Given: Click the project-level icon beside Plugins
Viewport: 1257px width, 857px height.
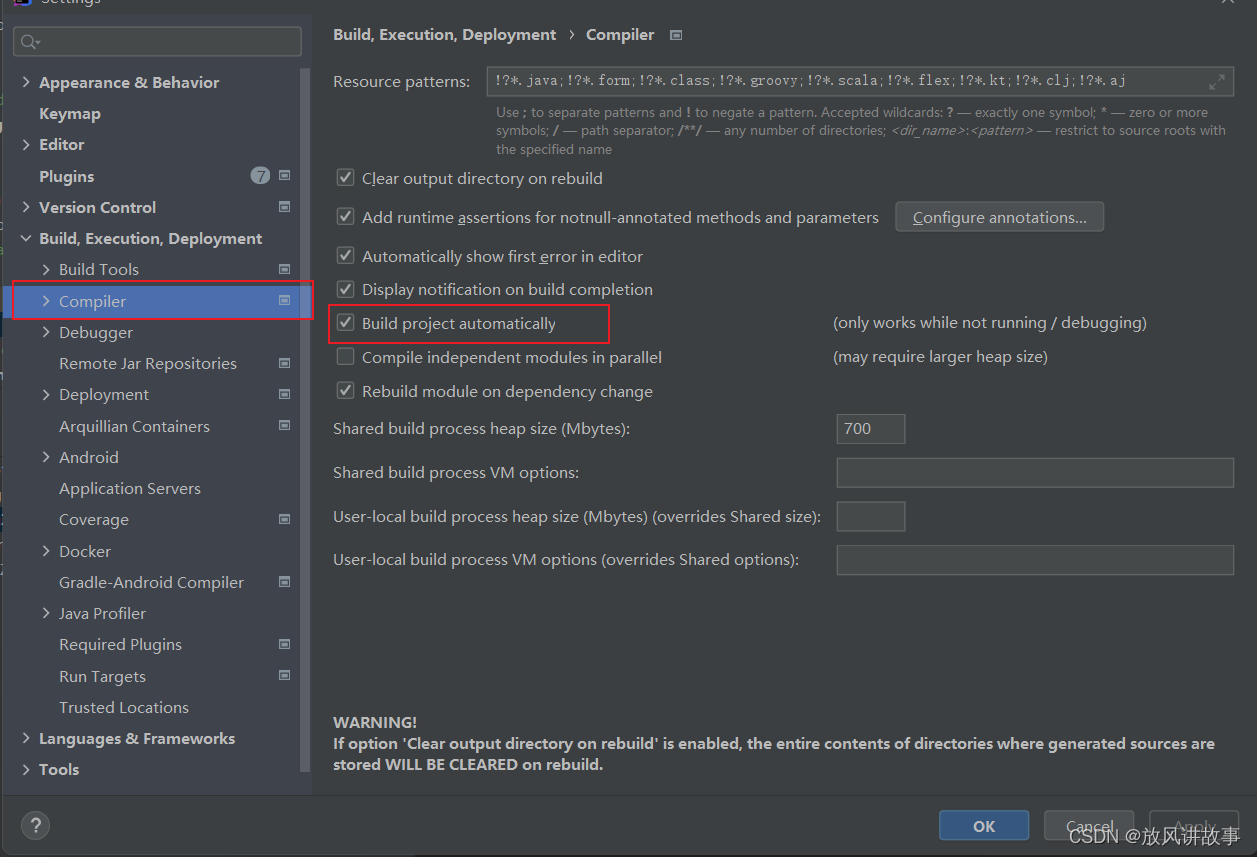Looking at the screenshot, I should (285, 176).
